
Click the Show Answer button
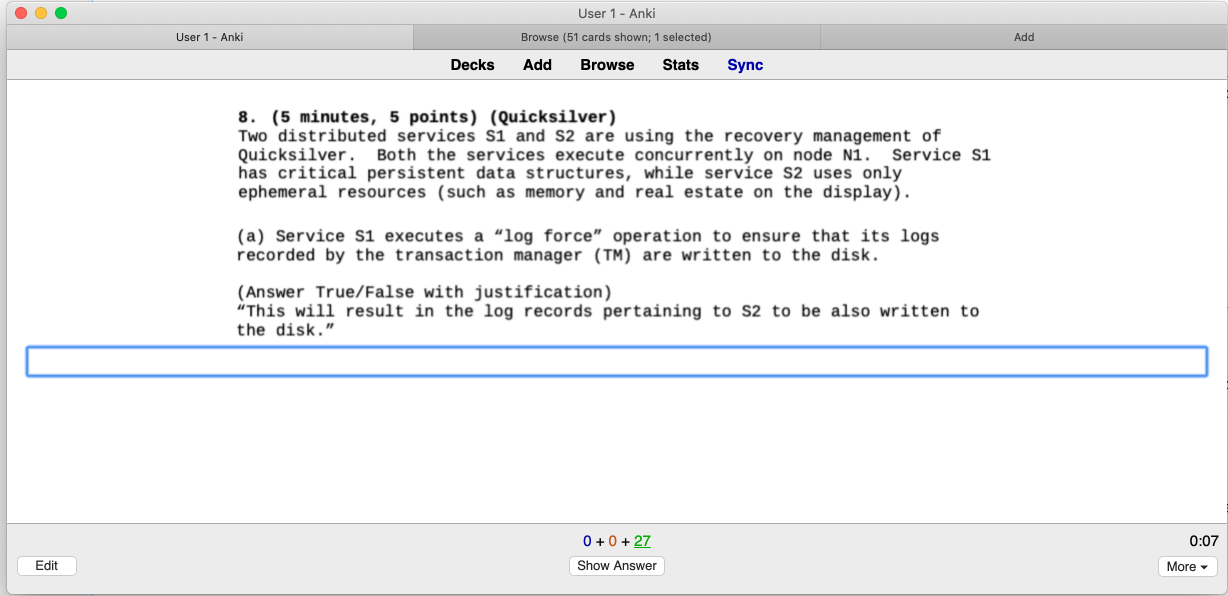click(x=617, y=566)
